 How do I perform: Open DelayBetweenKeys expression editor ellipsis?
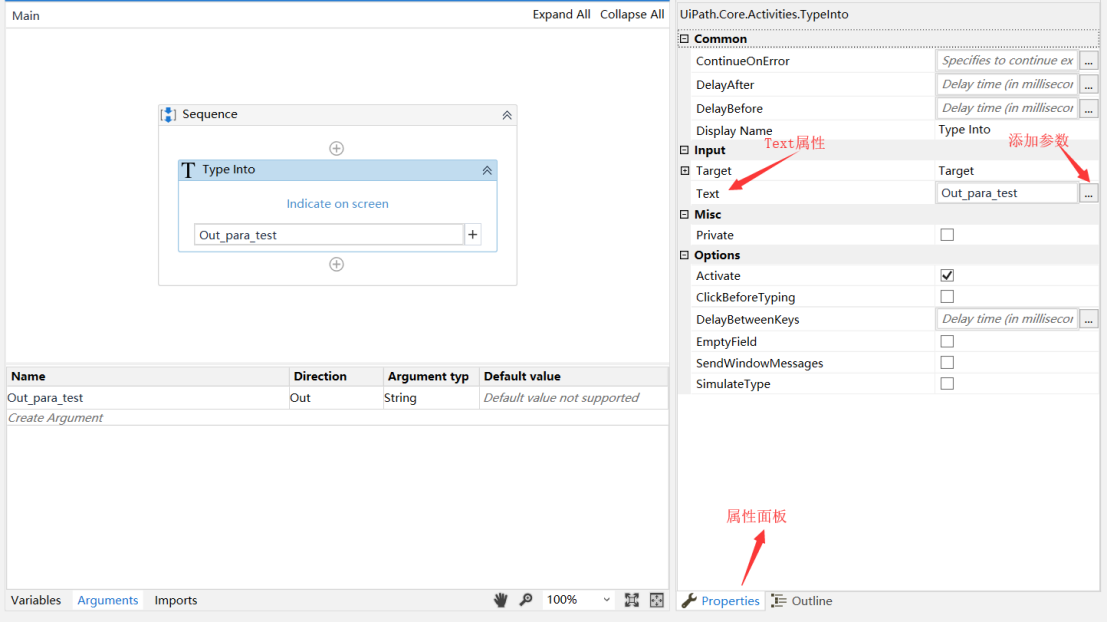1089,319
